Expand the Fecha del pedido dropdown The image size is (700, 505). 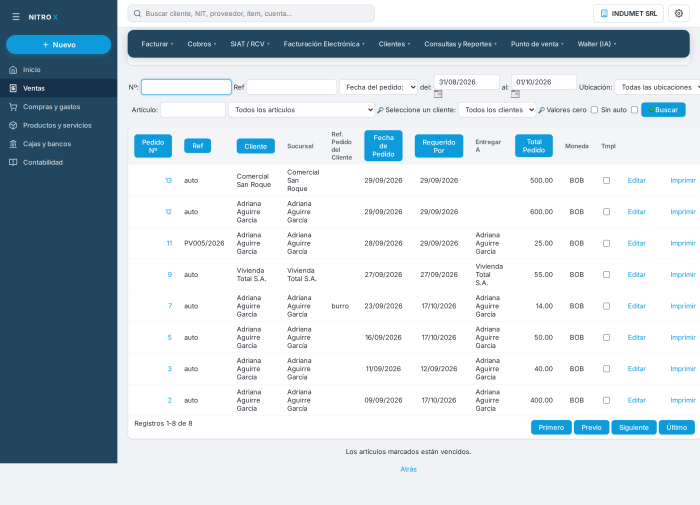click(x=379, y=87)
